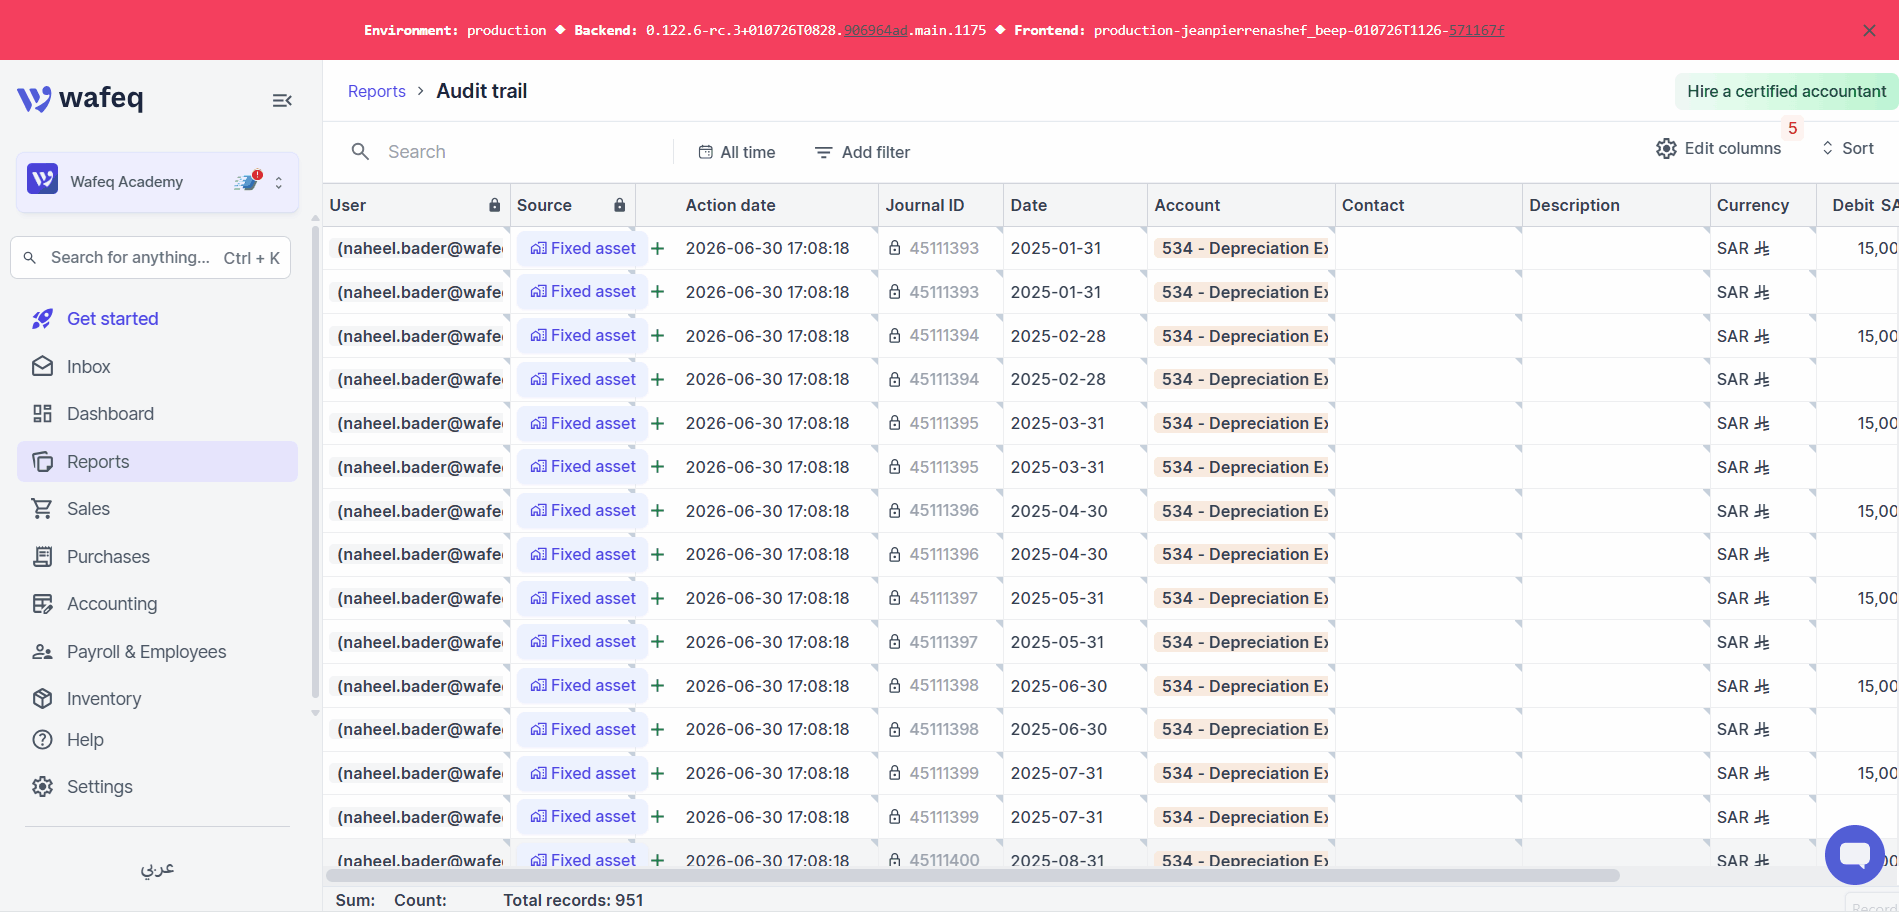
Task: Open Get started in the sidebar
Action: pyautogui.click(x=157, y=319)
